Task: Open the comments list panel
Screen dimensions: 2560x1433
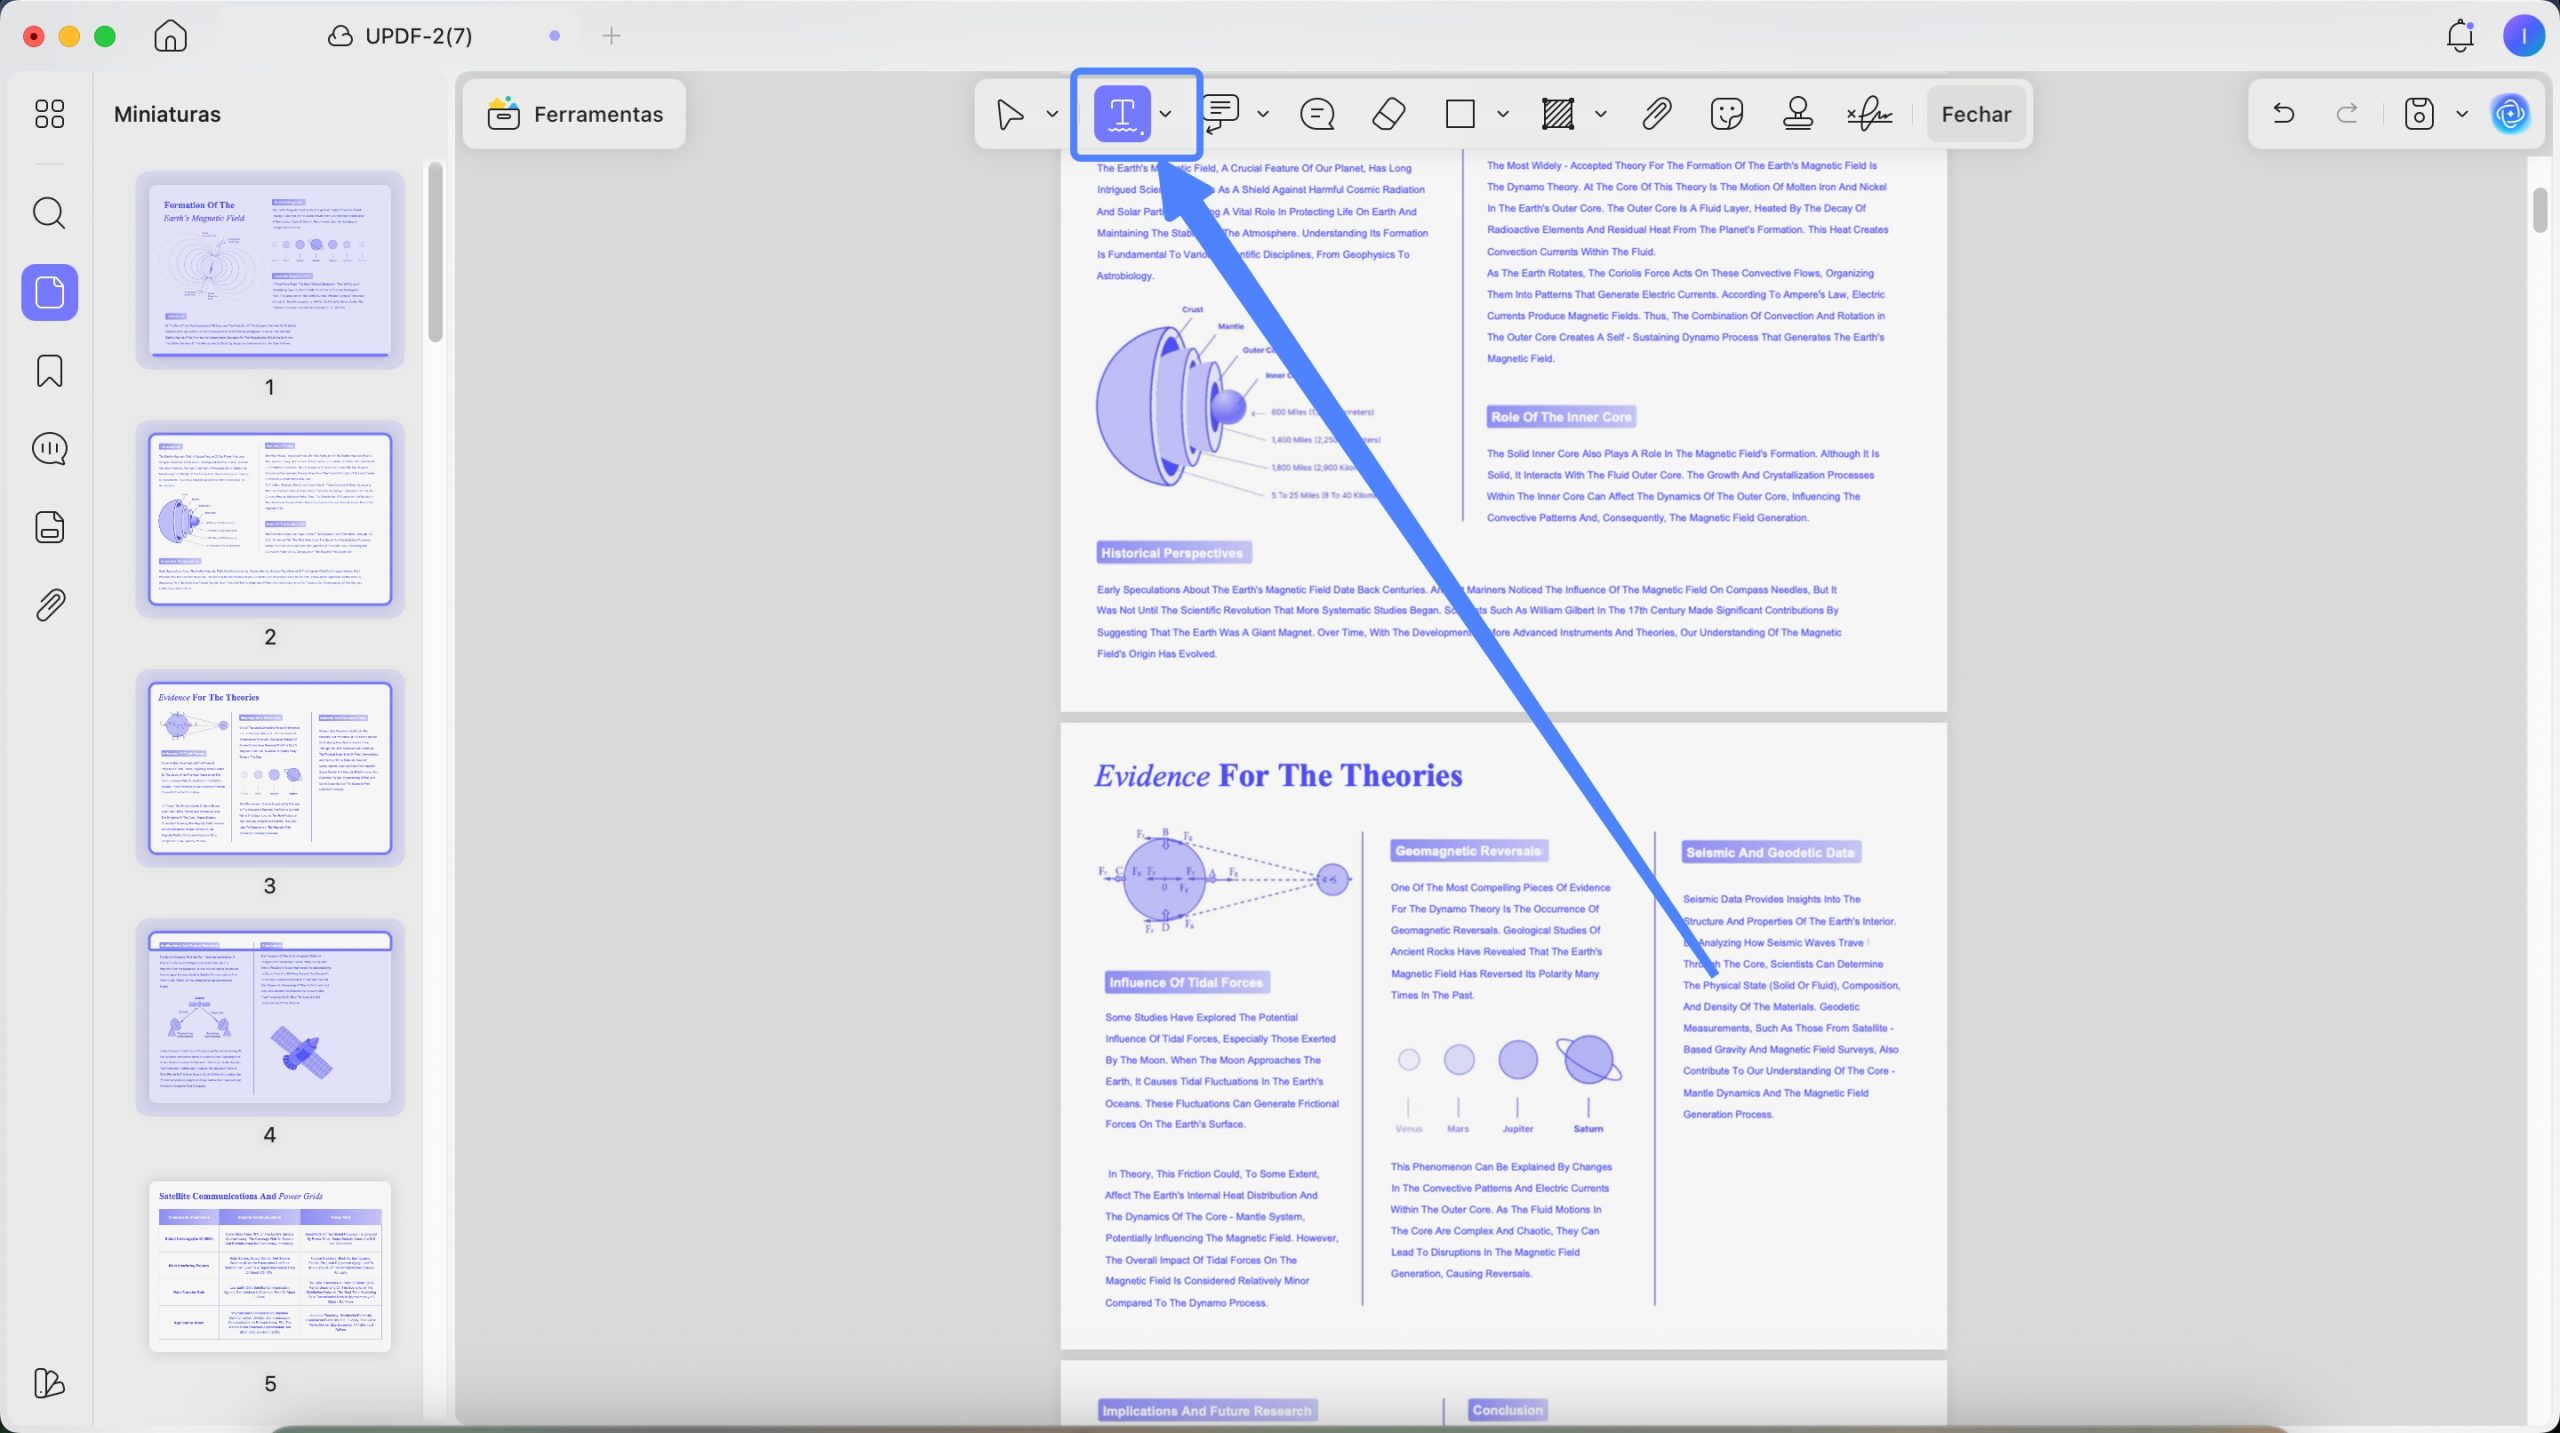Action: tap(49, 449)
